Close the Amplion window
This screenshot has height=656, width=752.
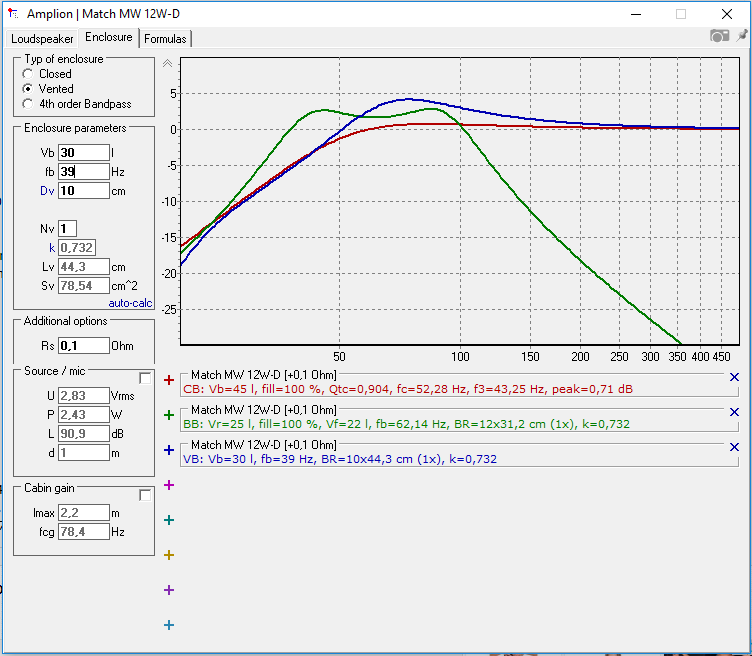click(727, 14)
